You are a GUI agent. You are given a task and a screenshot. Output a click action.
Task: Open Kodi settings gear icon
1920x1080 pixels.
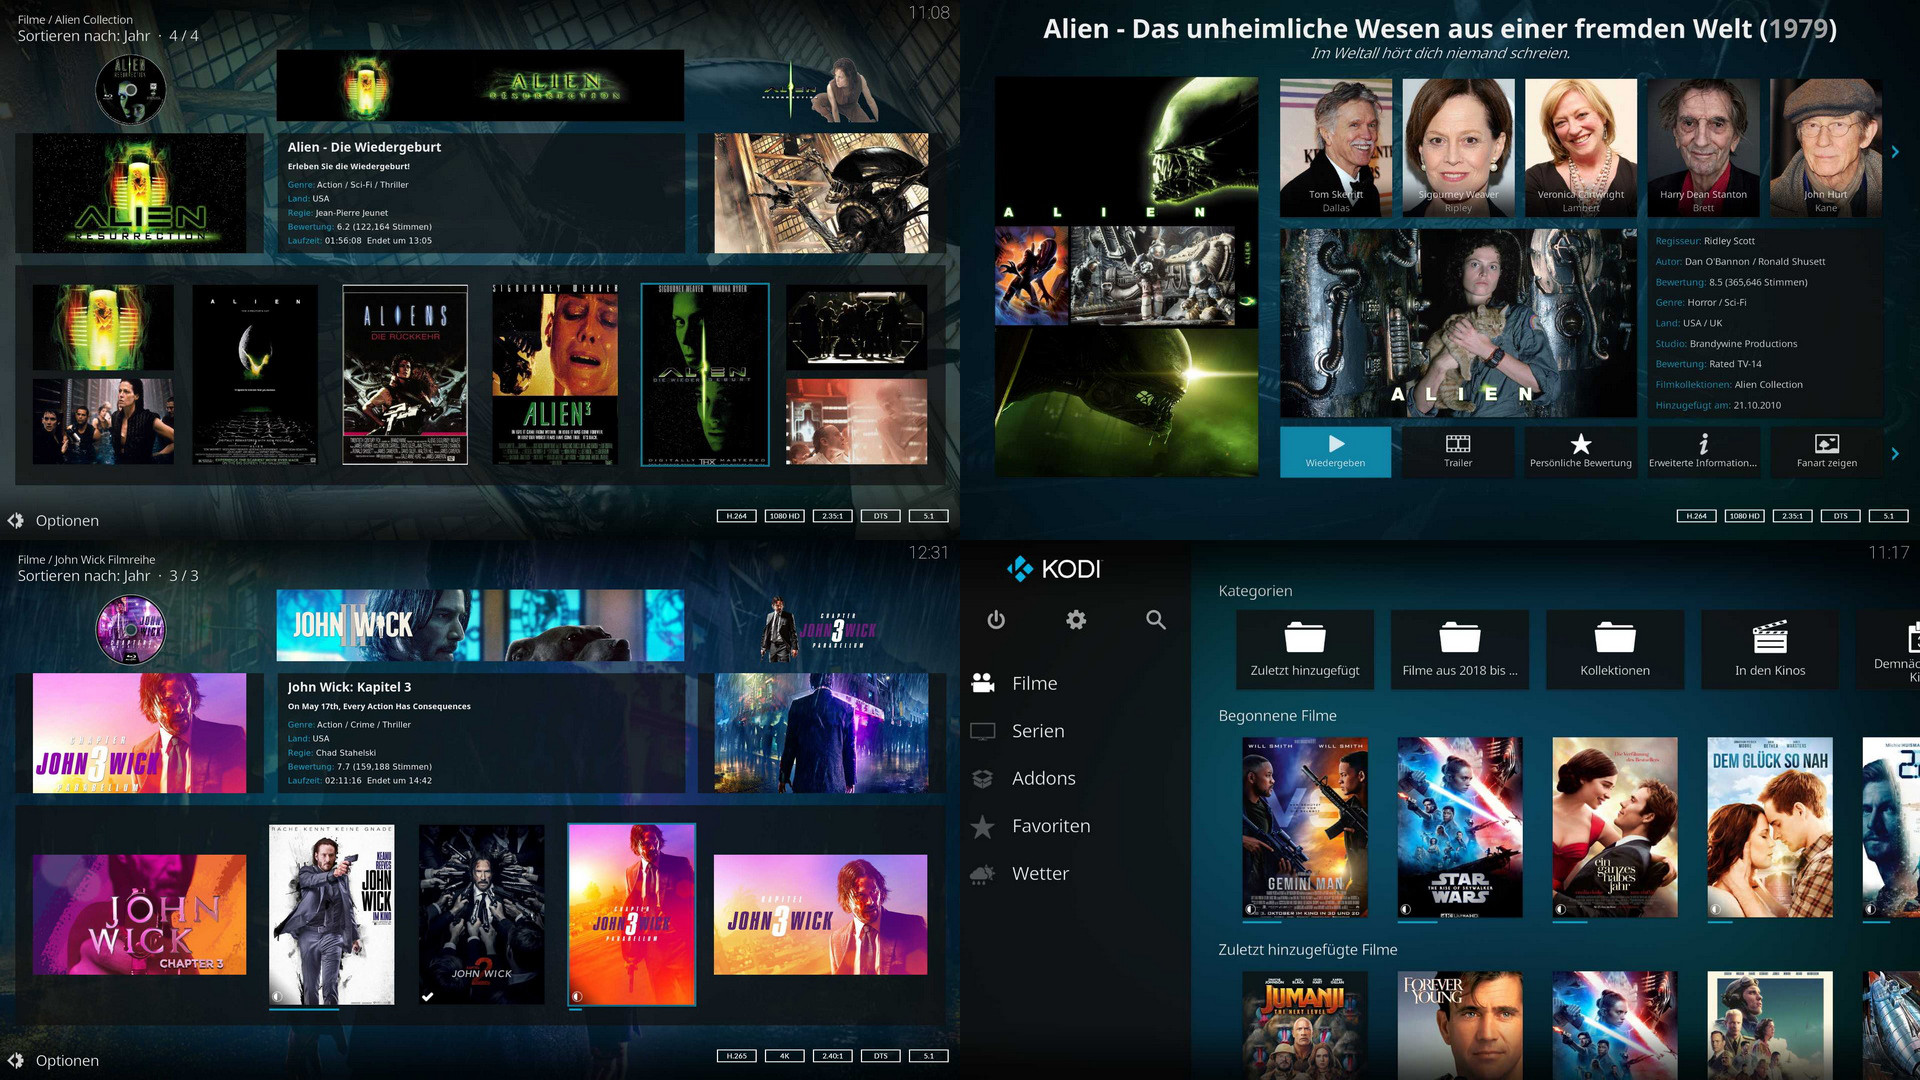(x=1076, y=620)
